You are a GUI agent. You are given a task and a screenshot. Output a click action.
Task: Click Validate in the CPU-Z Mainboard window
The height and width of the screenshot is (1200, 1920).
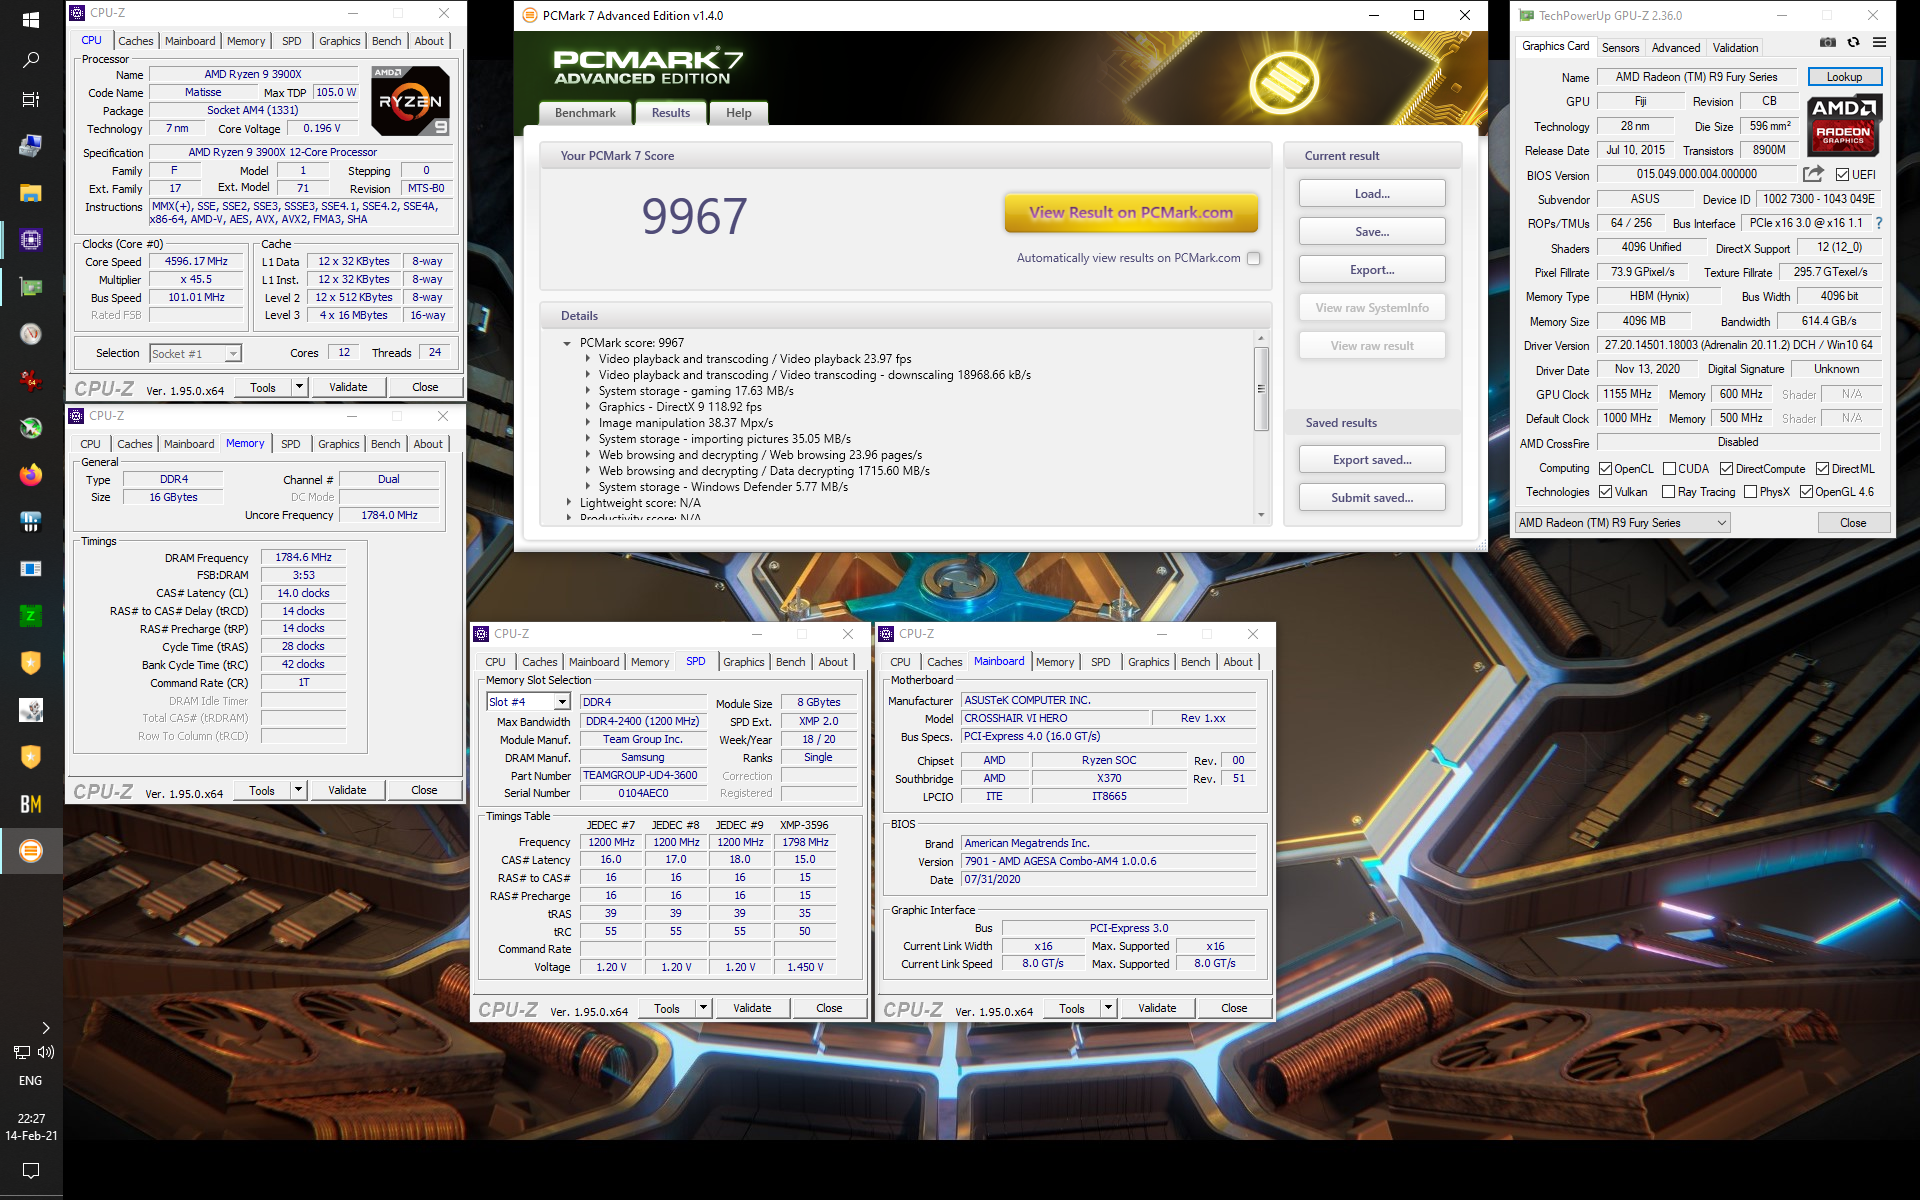click(x=1157, y=1008)
